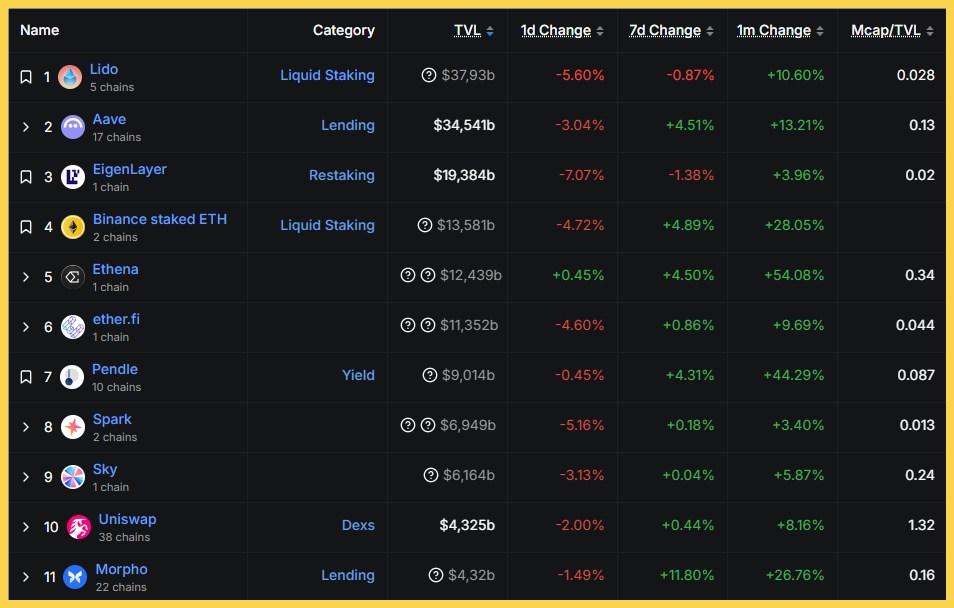
Task: Click the second help icon in ether.fi's TVL cell
Action: pyautogui.click(x=428, y=325)
